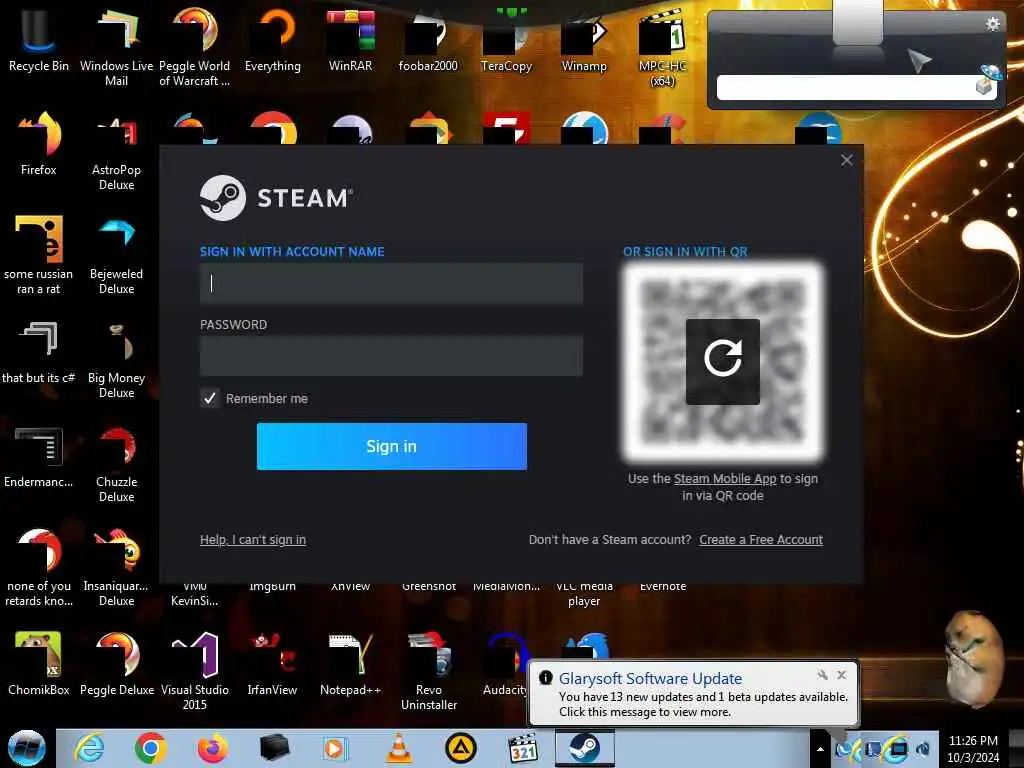Select the 'that but its c#' desktop icon

39,353
